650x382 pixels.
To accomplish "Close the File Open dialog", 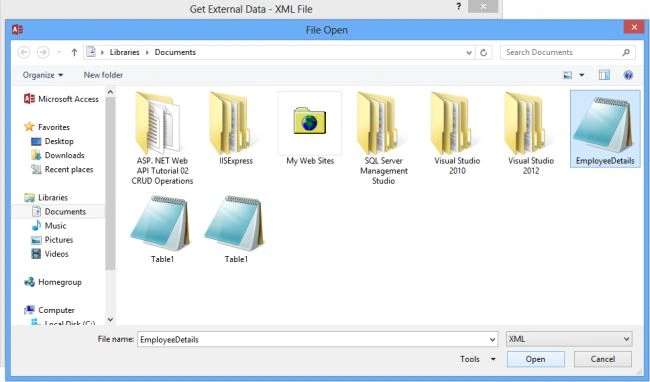I will [634, 27].
